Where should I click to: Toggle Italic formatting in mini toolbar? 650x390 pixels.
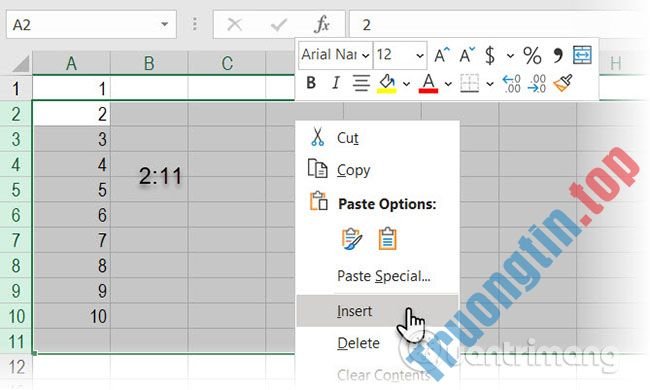(335, 83)
